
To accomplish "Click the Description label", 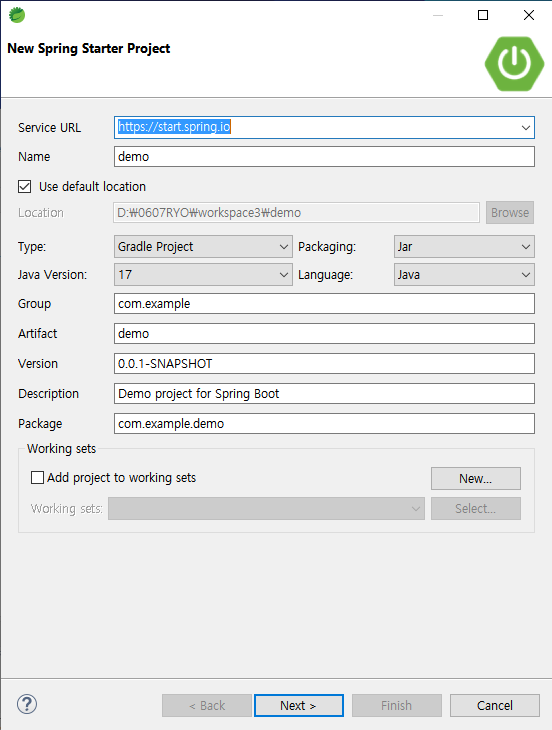I will [x=48, y=394].
